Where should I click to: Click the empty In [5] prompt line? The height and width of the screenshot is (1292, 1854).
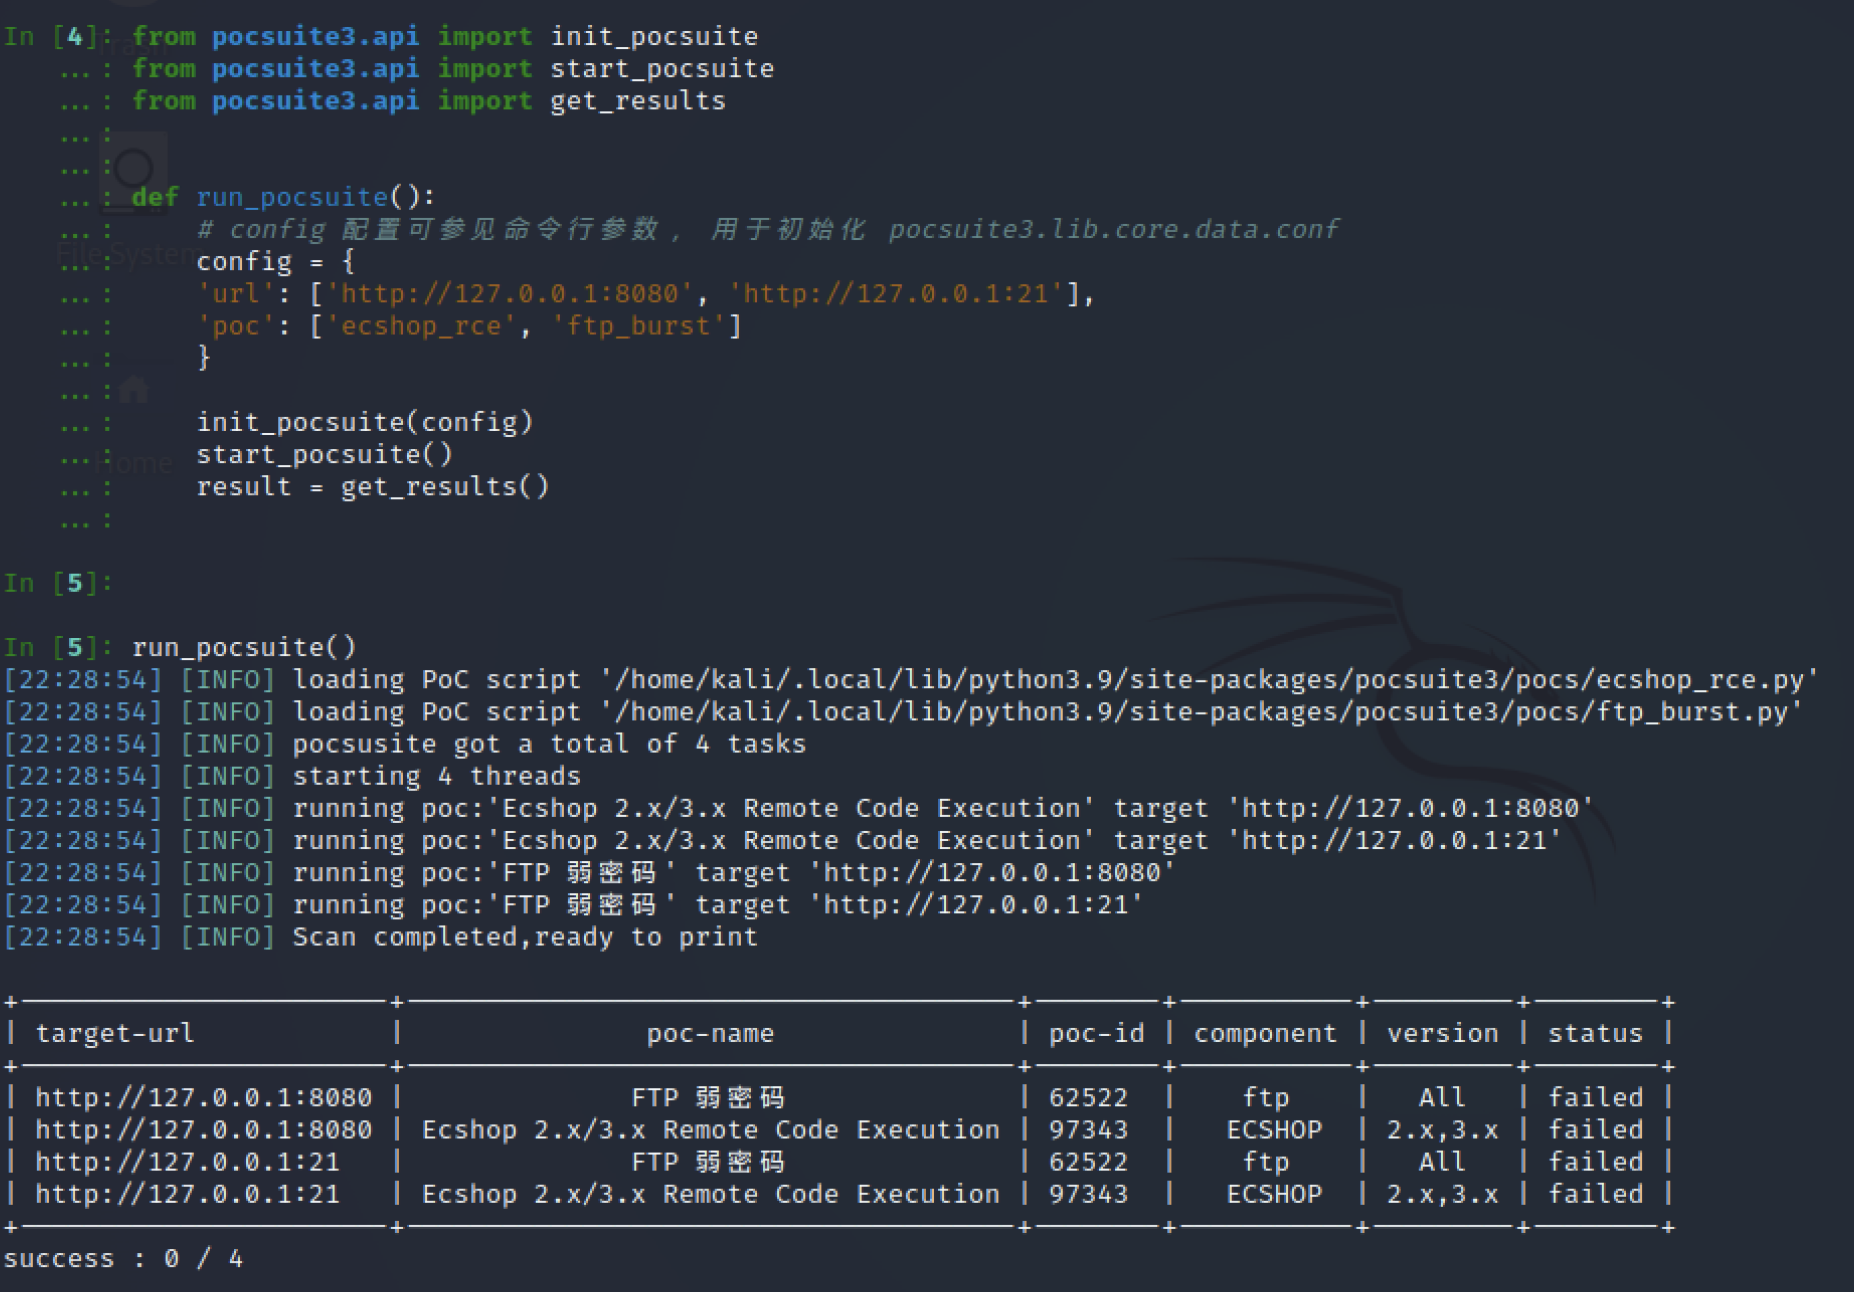tap(56, 583)
